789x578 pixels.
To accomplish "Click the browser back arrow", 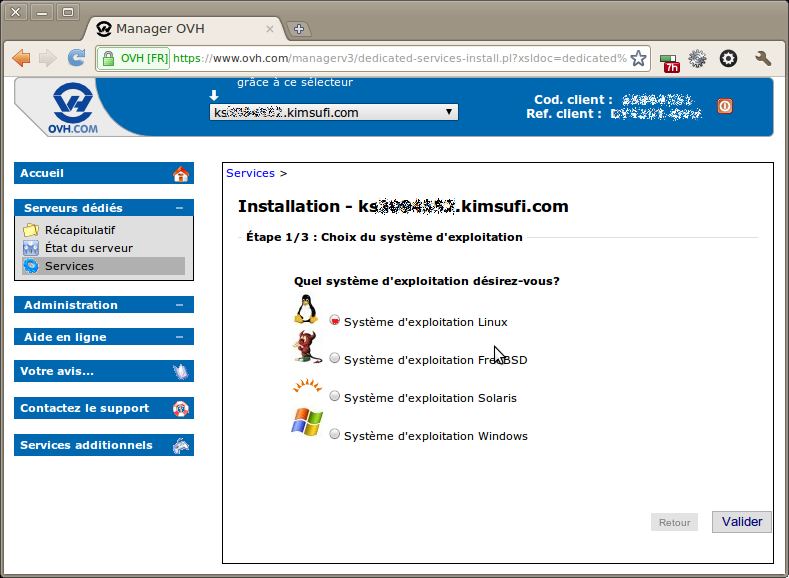I will click(x=22, y=58).
